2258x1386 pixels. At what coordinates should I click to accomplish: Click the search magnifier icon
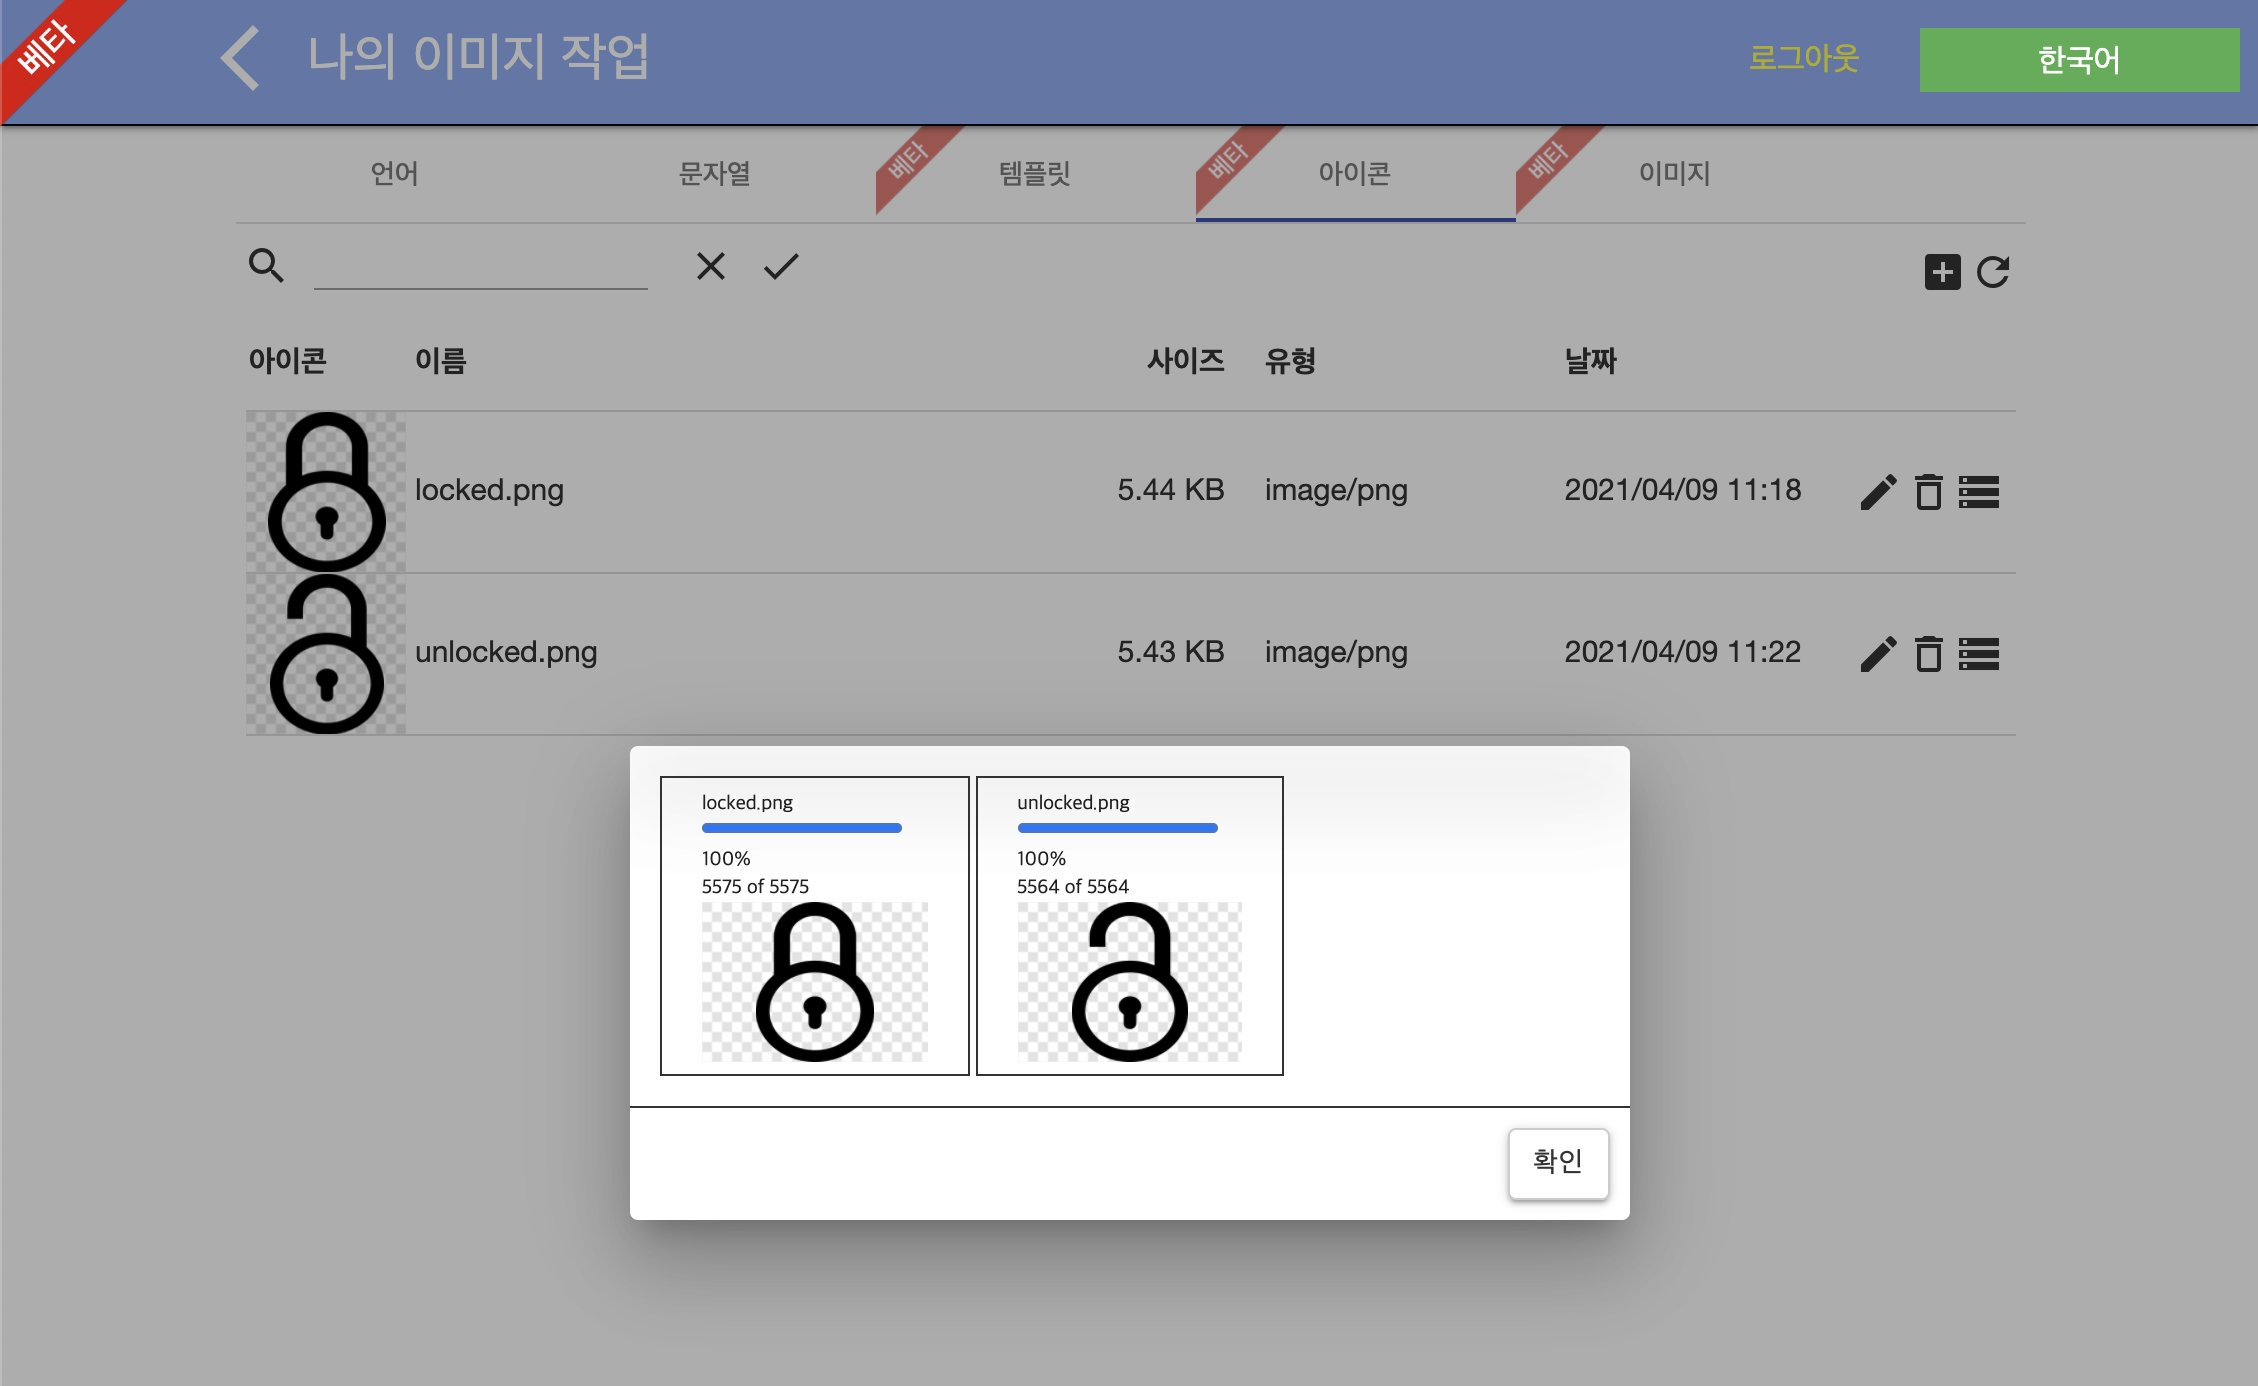(266, 266)
